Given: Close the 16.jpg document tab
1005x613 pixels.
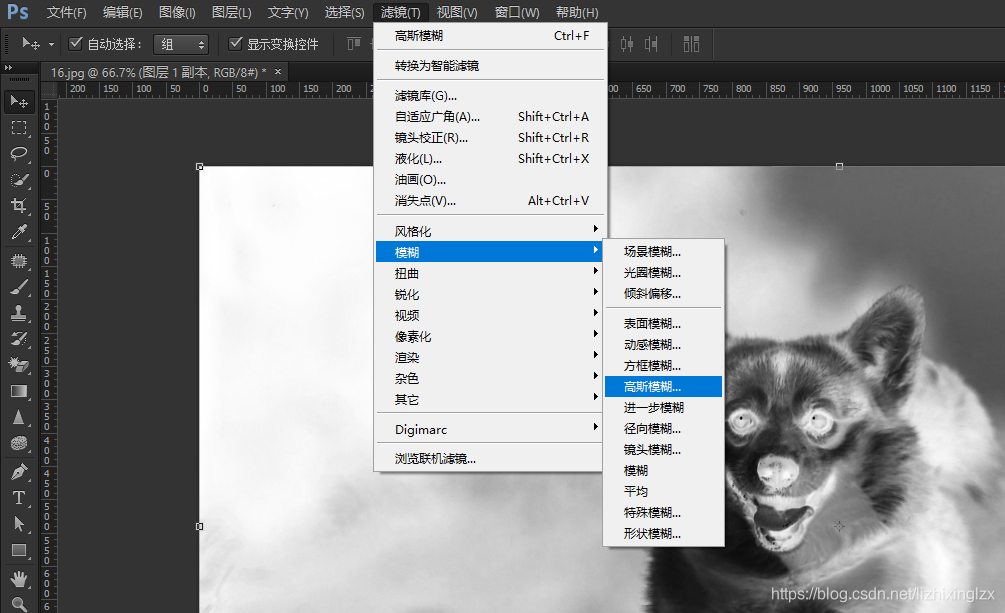Looking at the screenshot, I should tap(278, 72).
